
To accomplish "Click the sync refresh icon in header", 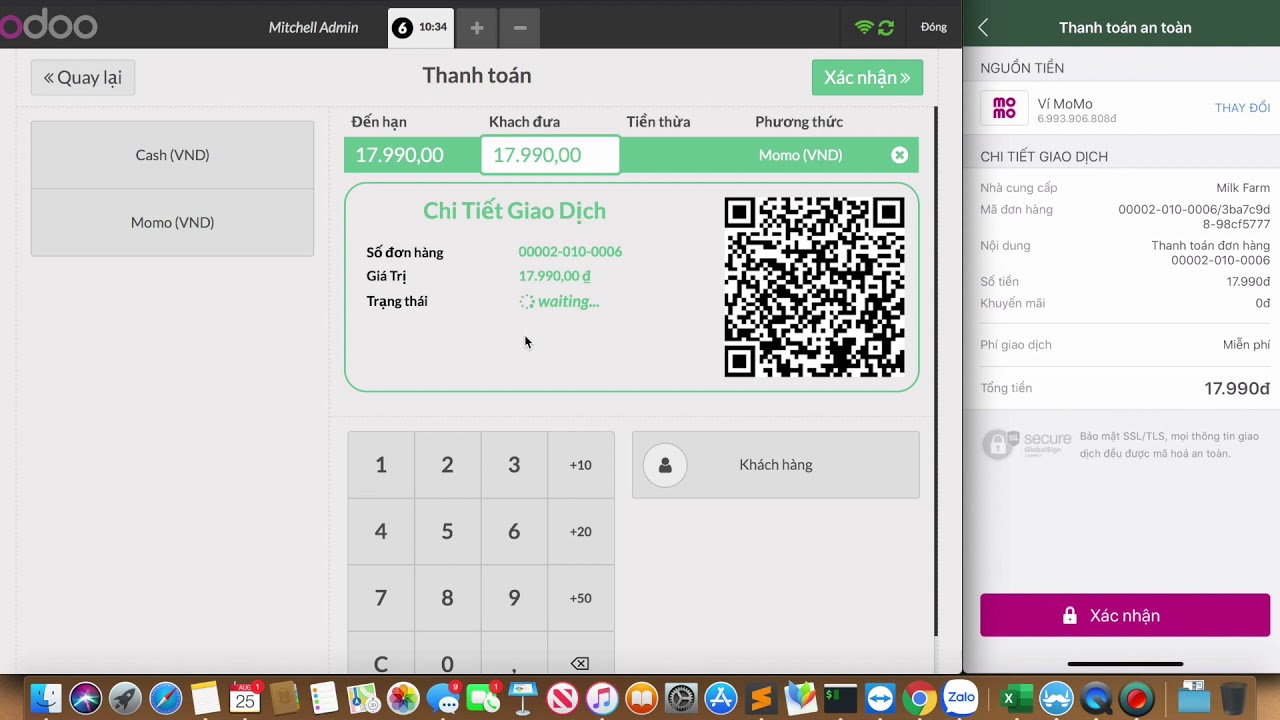I will (886, 28).
